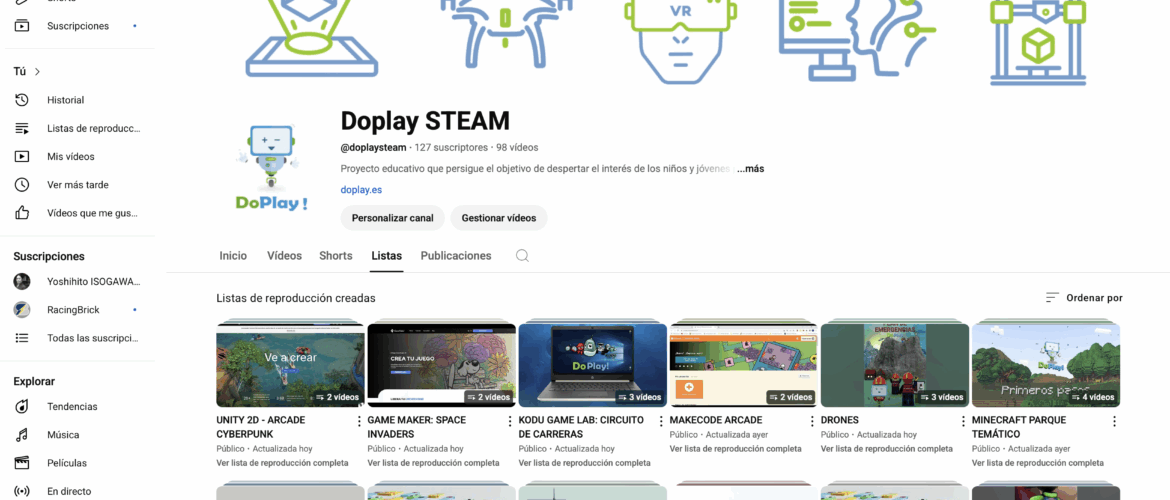View full MINECRAFT PARQUE TEMÁTICO playlist link
Image resolution: width=1170 pixels, height=500 pixels.
pyautogui.click(x=1038, y=463)
